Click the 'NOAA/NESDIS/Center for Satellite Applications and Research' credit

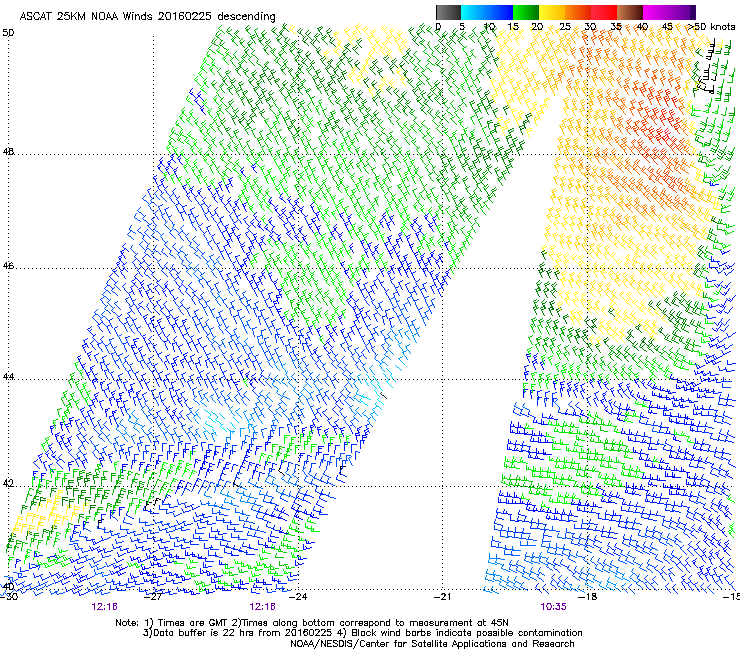point(432,644)
